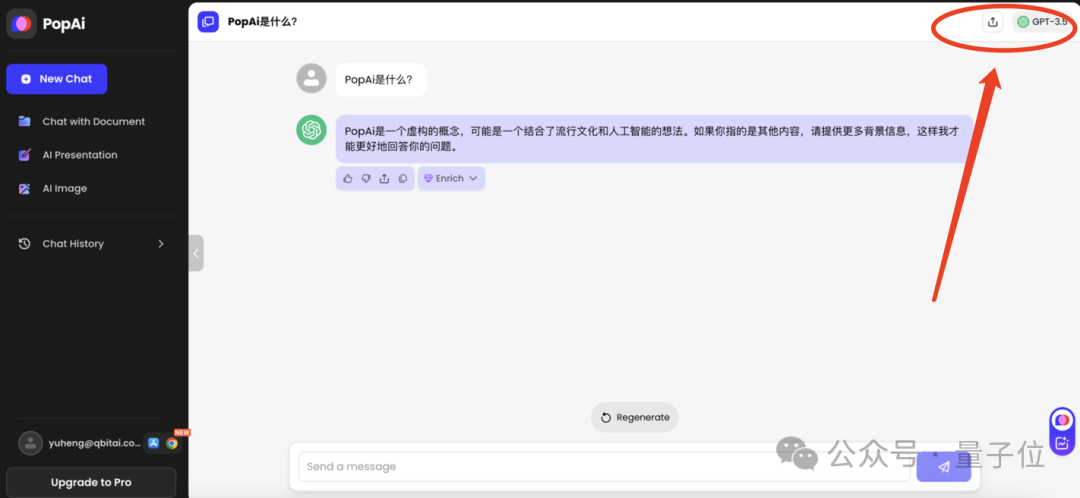Screen dimensions: 1080x498
Task: Open the yuheng@qbitai account email
Action: click(94, 443)
